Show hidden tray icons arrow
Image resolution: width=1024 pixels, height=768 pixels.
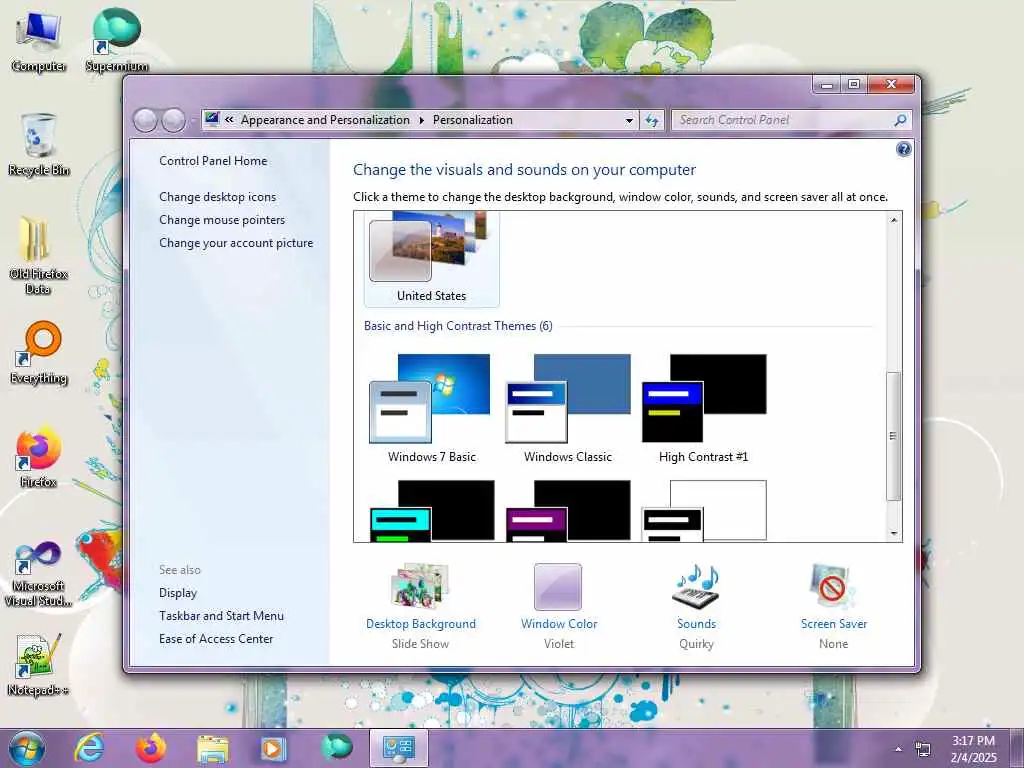pos(898,750)
